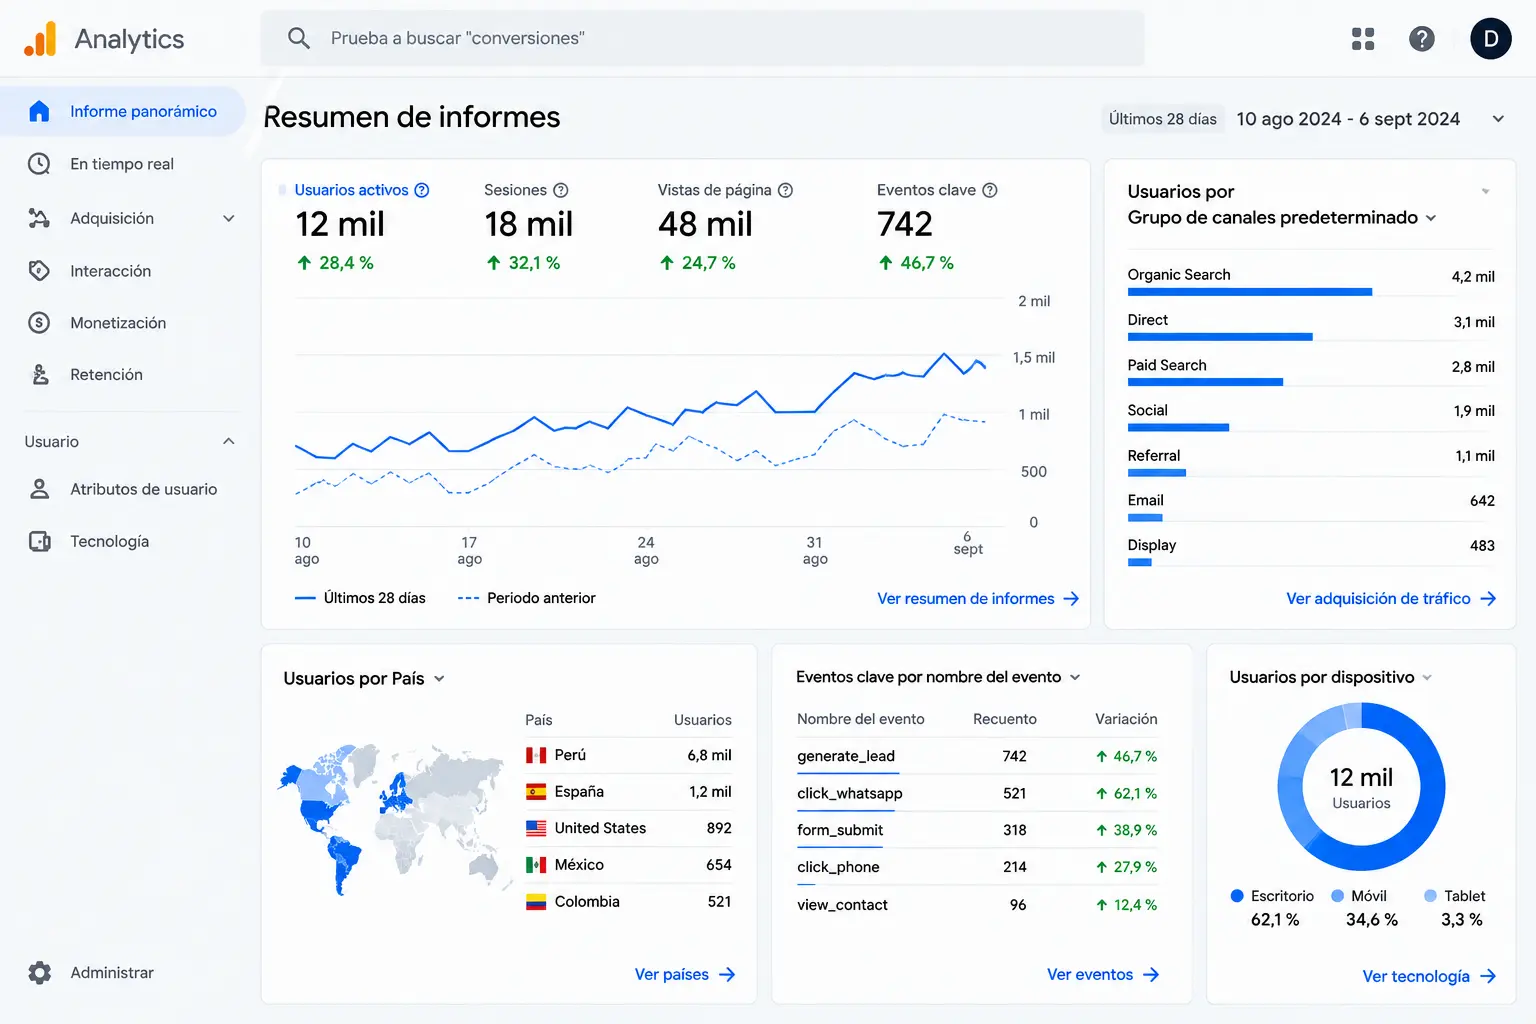Click the Tecnología devices icon

click(39, 541)
